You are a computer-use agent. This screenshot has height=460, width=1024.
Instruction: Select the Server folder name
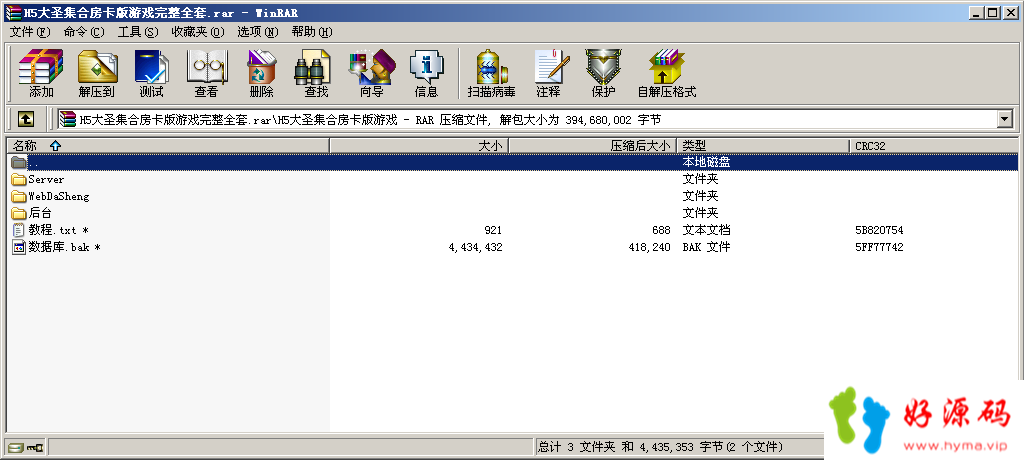click(46, 179)
